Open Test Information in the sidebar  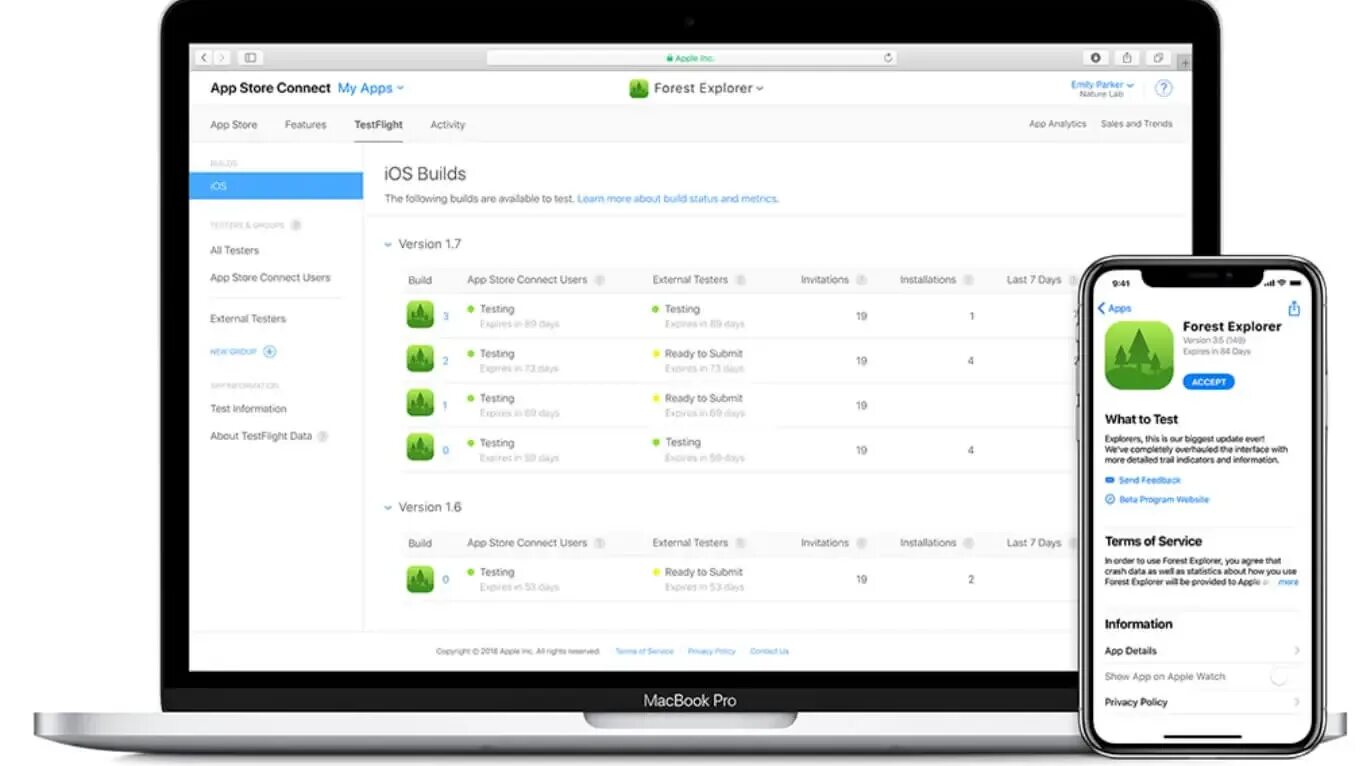tap(248, 408)
